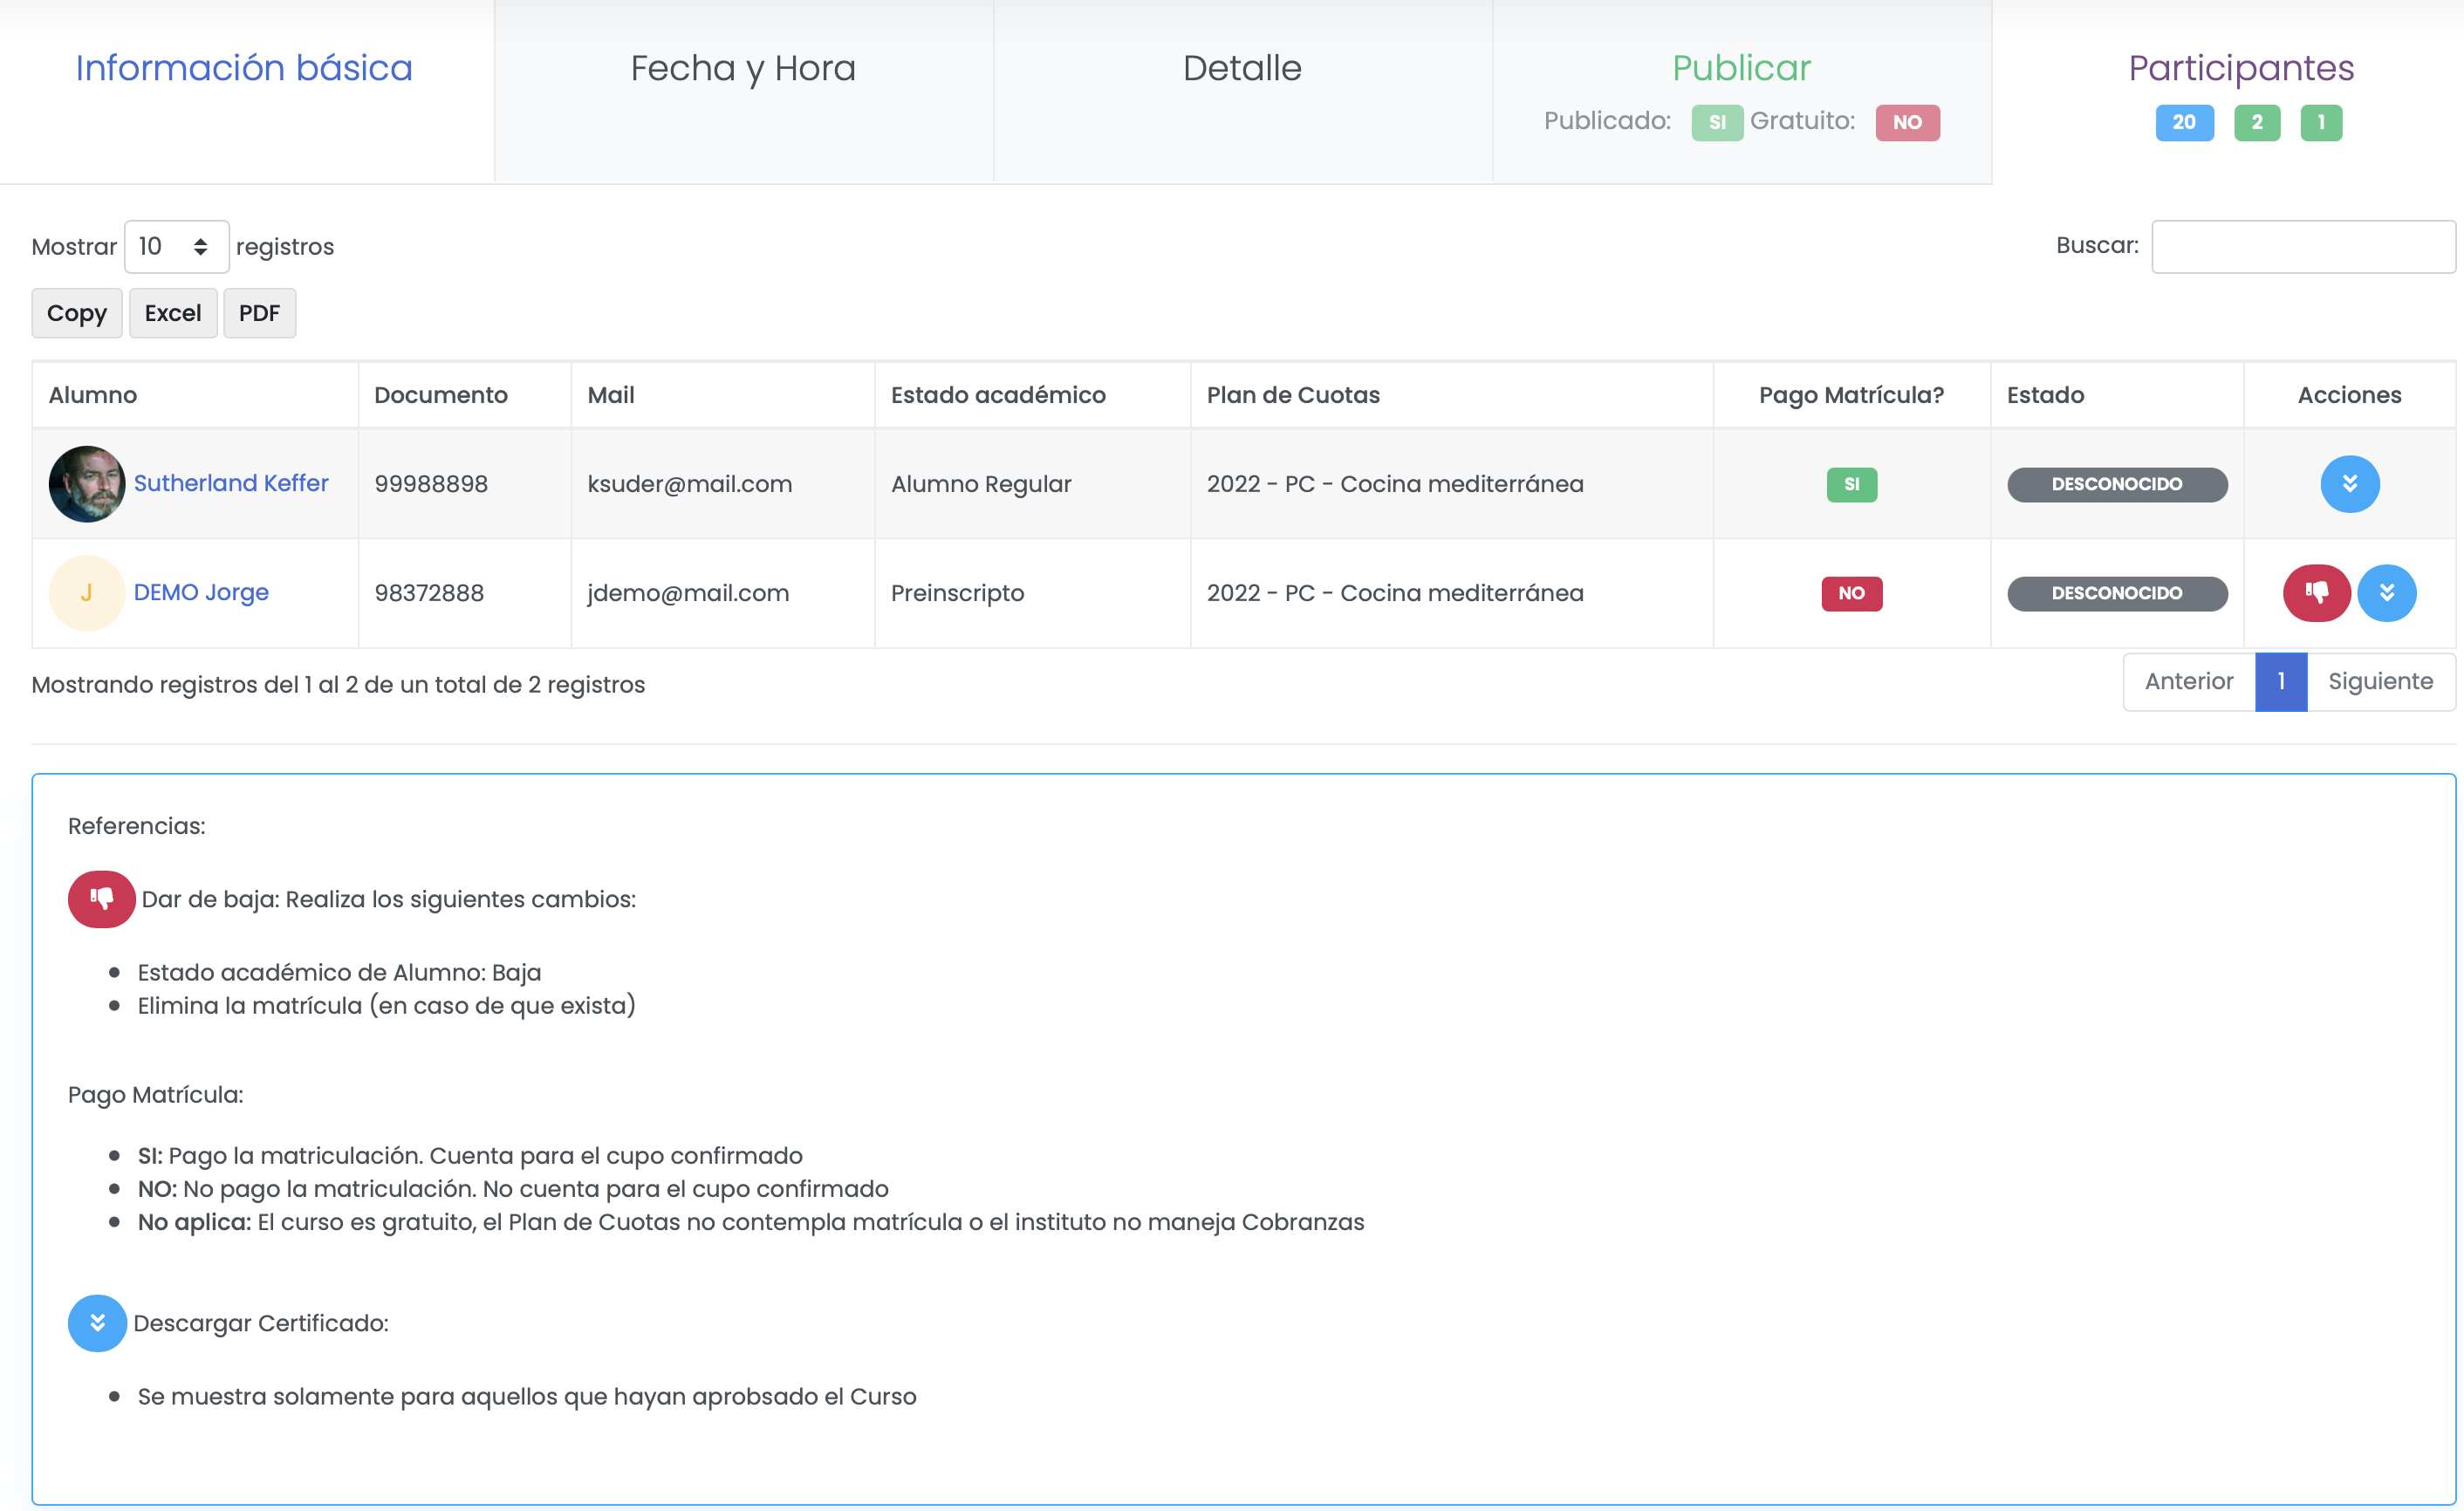Image resolution: width=2464 pixels, height=1511 pixels.
Task: Open Sutherland Keffer's student profile link
Action: [231, 484]
